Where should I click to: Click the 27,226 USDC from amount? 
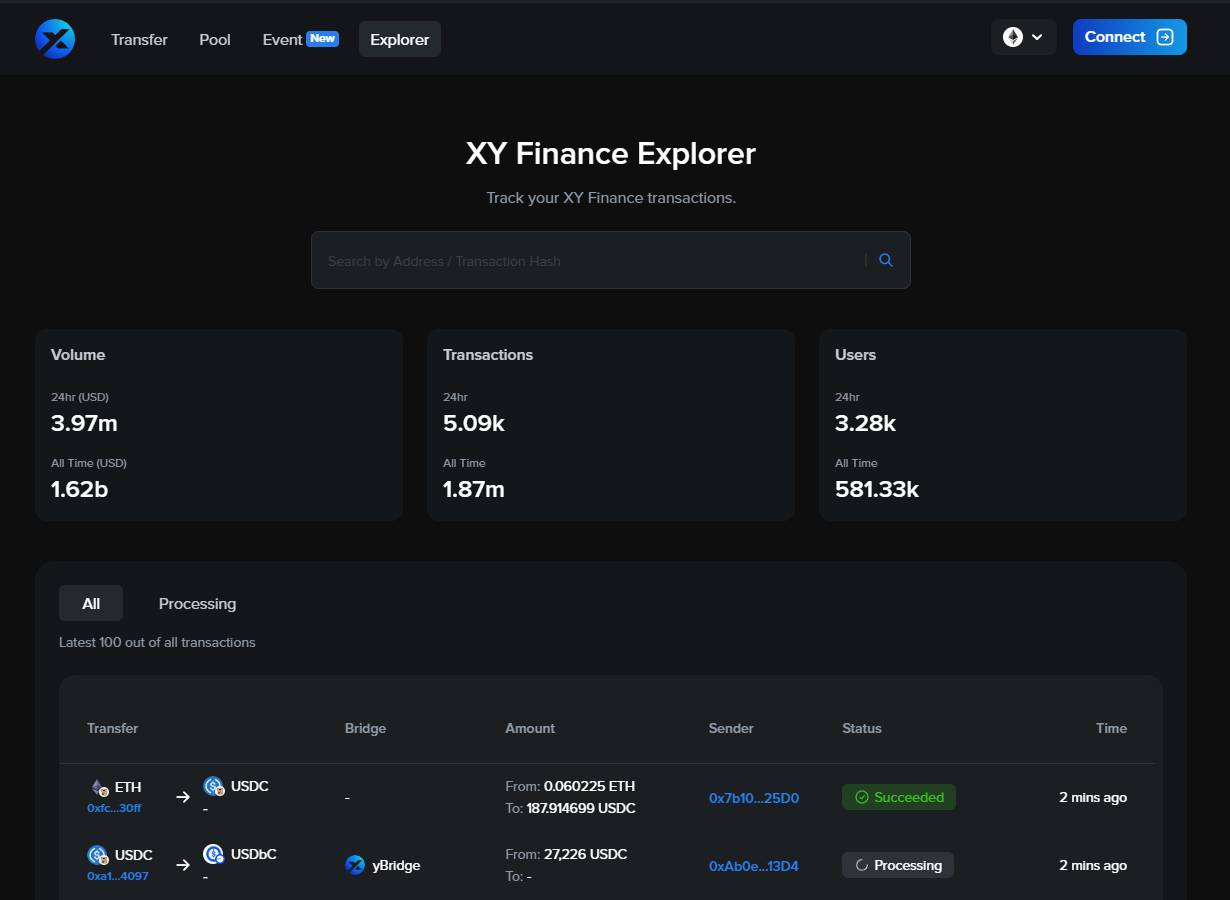(x=585, y=854)
